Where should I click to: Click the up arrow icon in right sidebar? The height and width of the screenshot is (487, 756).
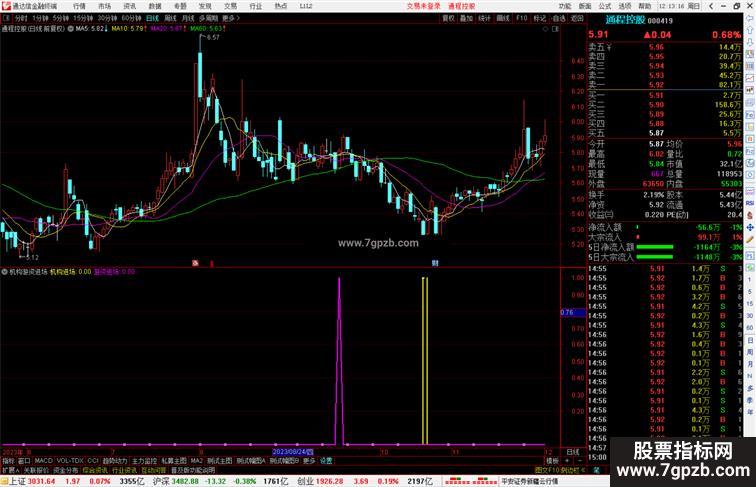(x=750, y=30)
